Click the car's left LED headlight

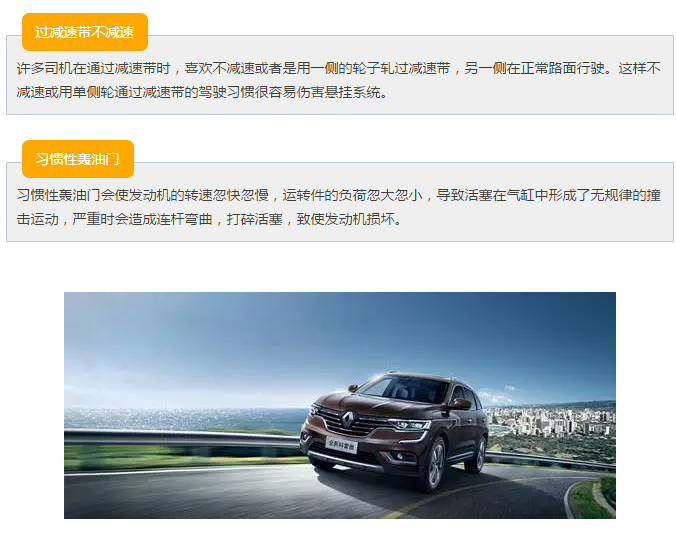pyautogui.click(x=409, y=425)
